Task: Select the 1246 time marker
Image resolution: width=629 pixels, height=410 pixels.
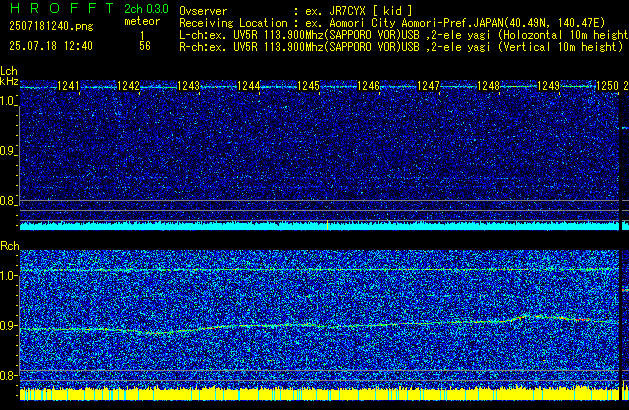Action: click(368, 86)
